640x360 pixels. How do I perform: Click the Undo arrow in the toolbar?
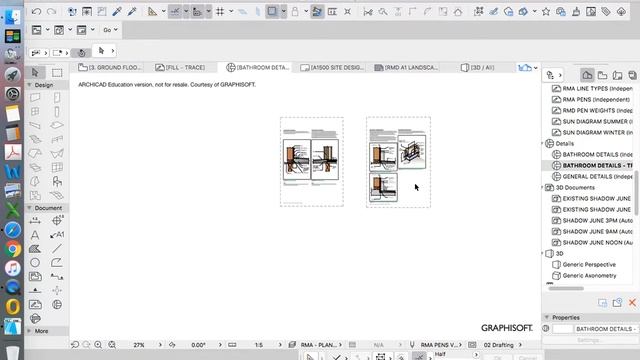(x=36, y=11)
